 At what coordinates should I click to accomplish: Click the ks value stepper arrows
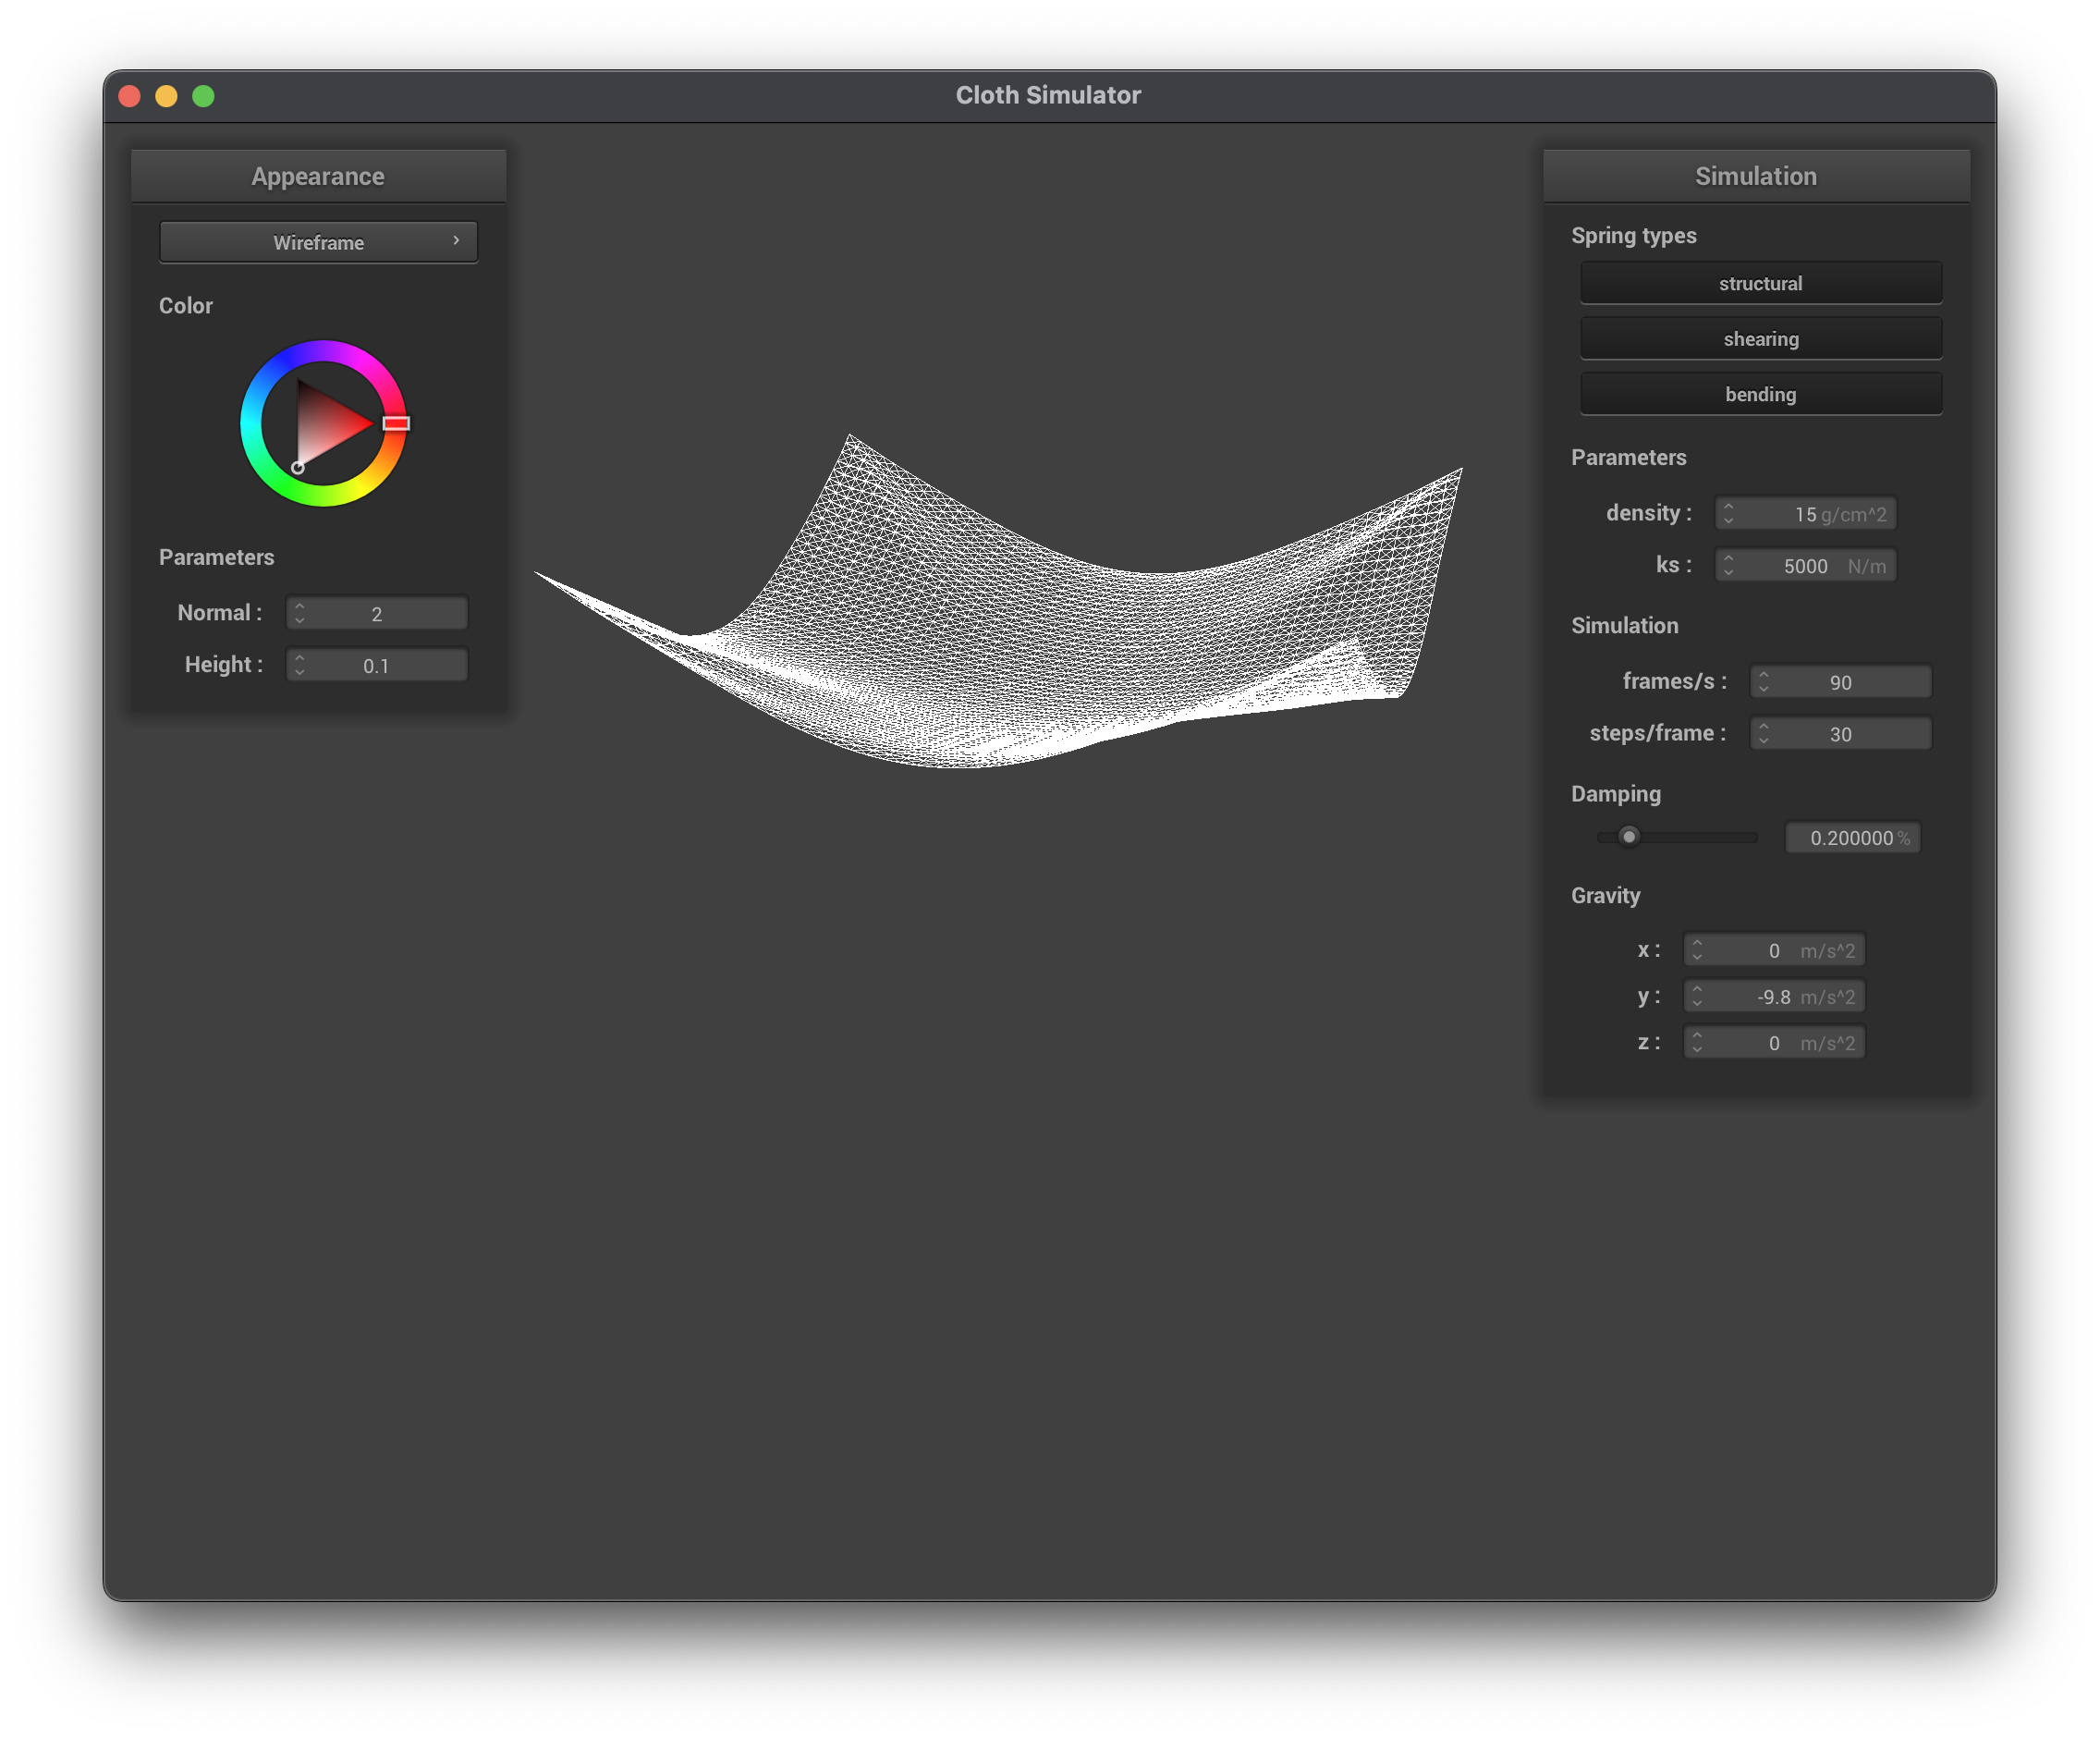1728,565
